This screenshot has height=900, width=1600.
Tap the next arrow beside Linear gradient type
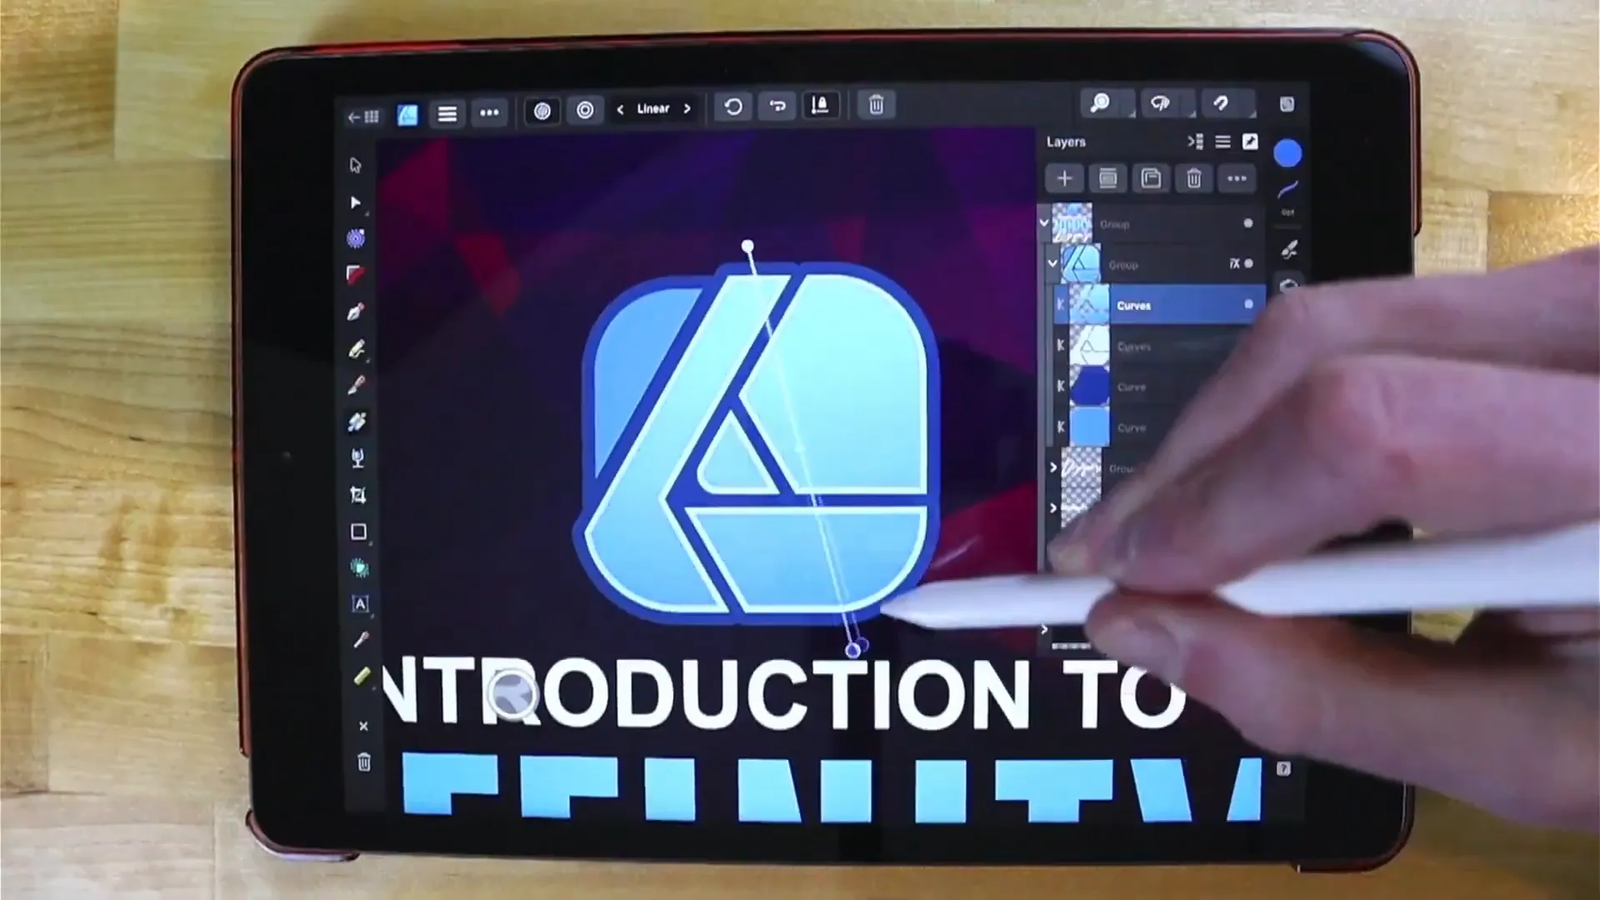point(687,108)
